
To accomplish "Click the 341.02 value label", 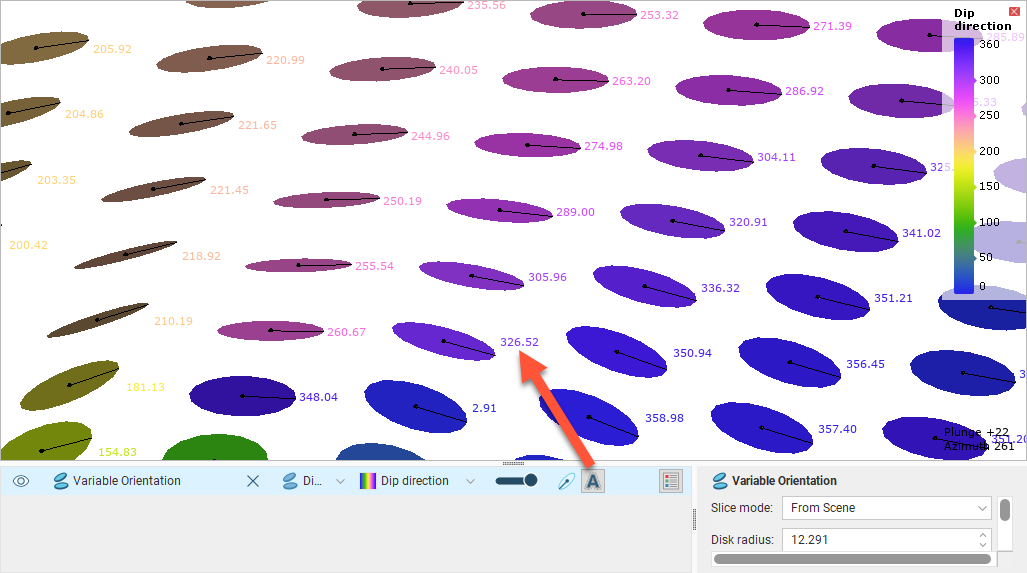I will [921, 232].
